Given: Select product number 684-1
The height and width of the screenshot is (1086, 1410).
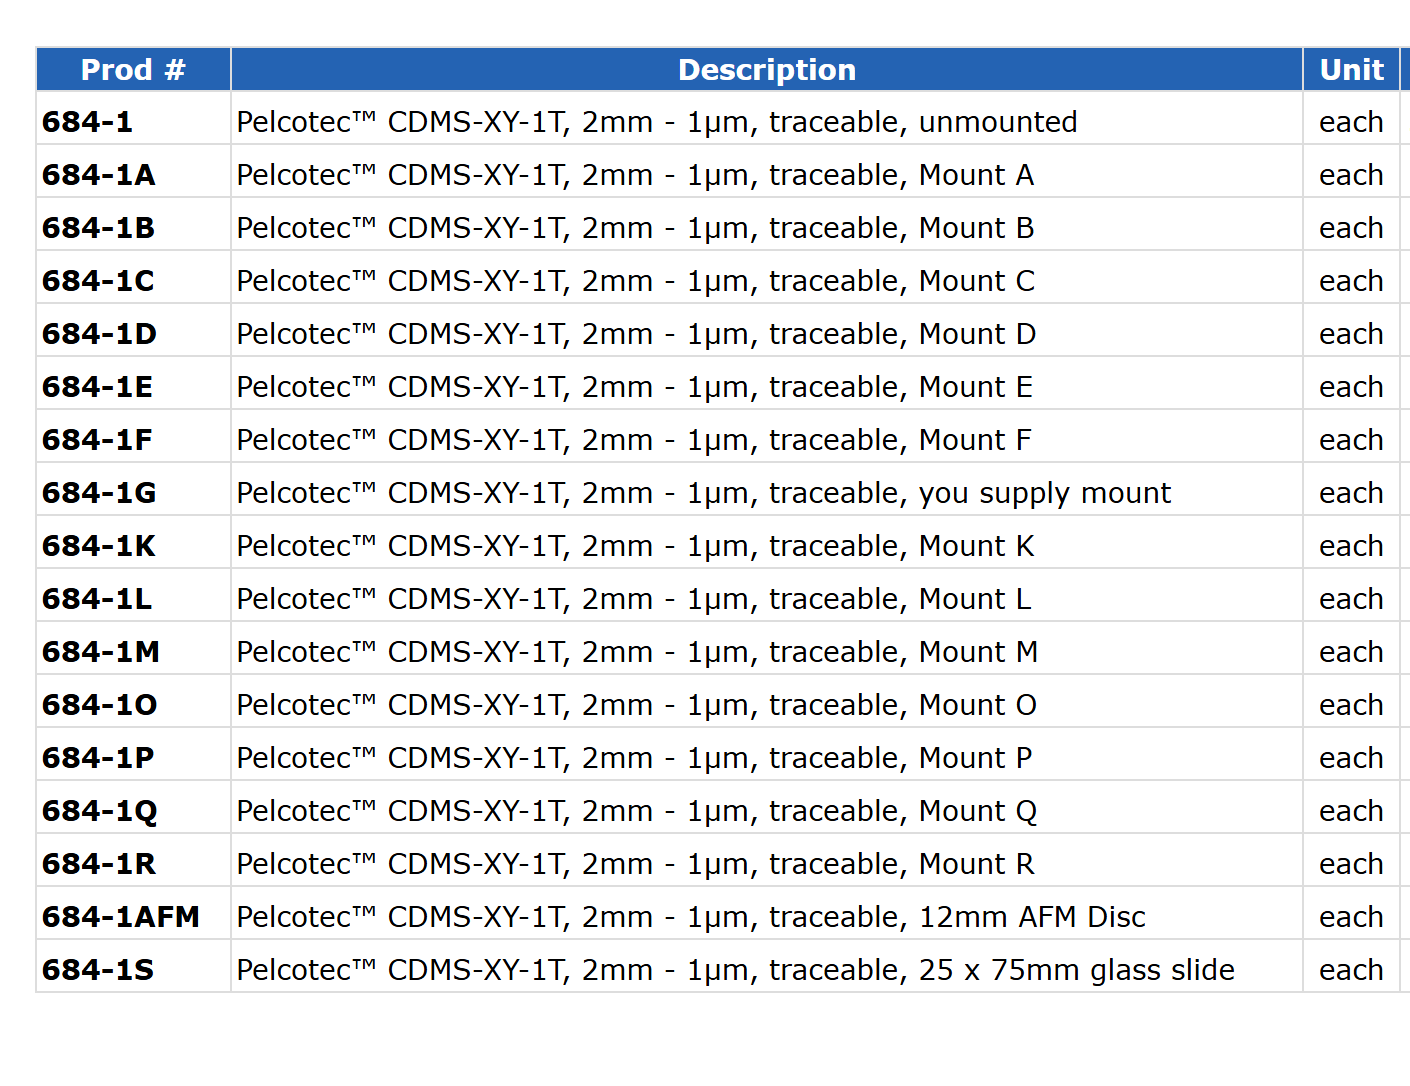Looking at the screenshot, I should [87, 122].
